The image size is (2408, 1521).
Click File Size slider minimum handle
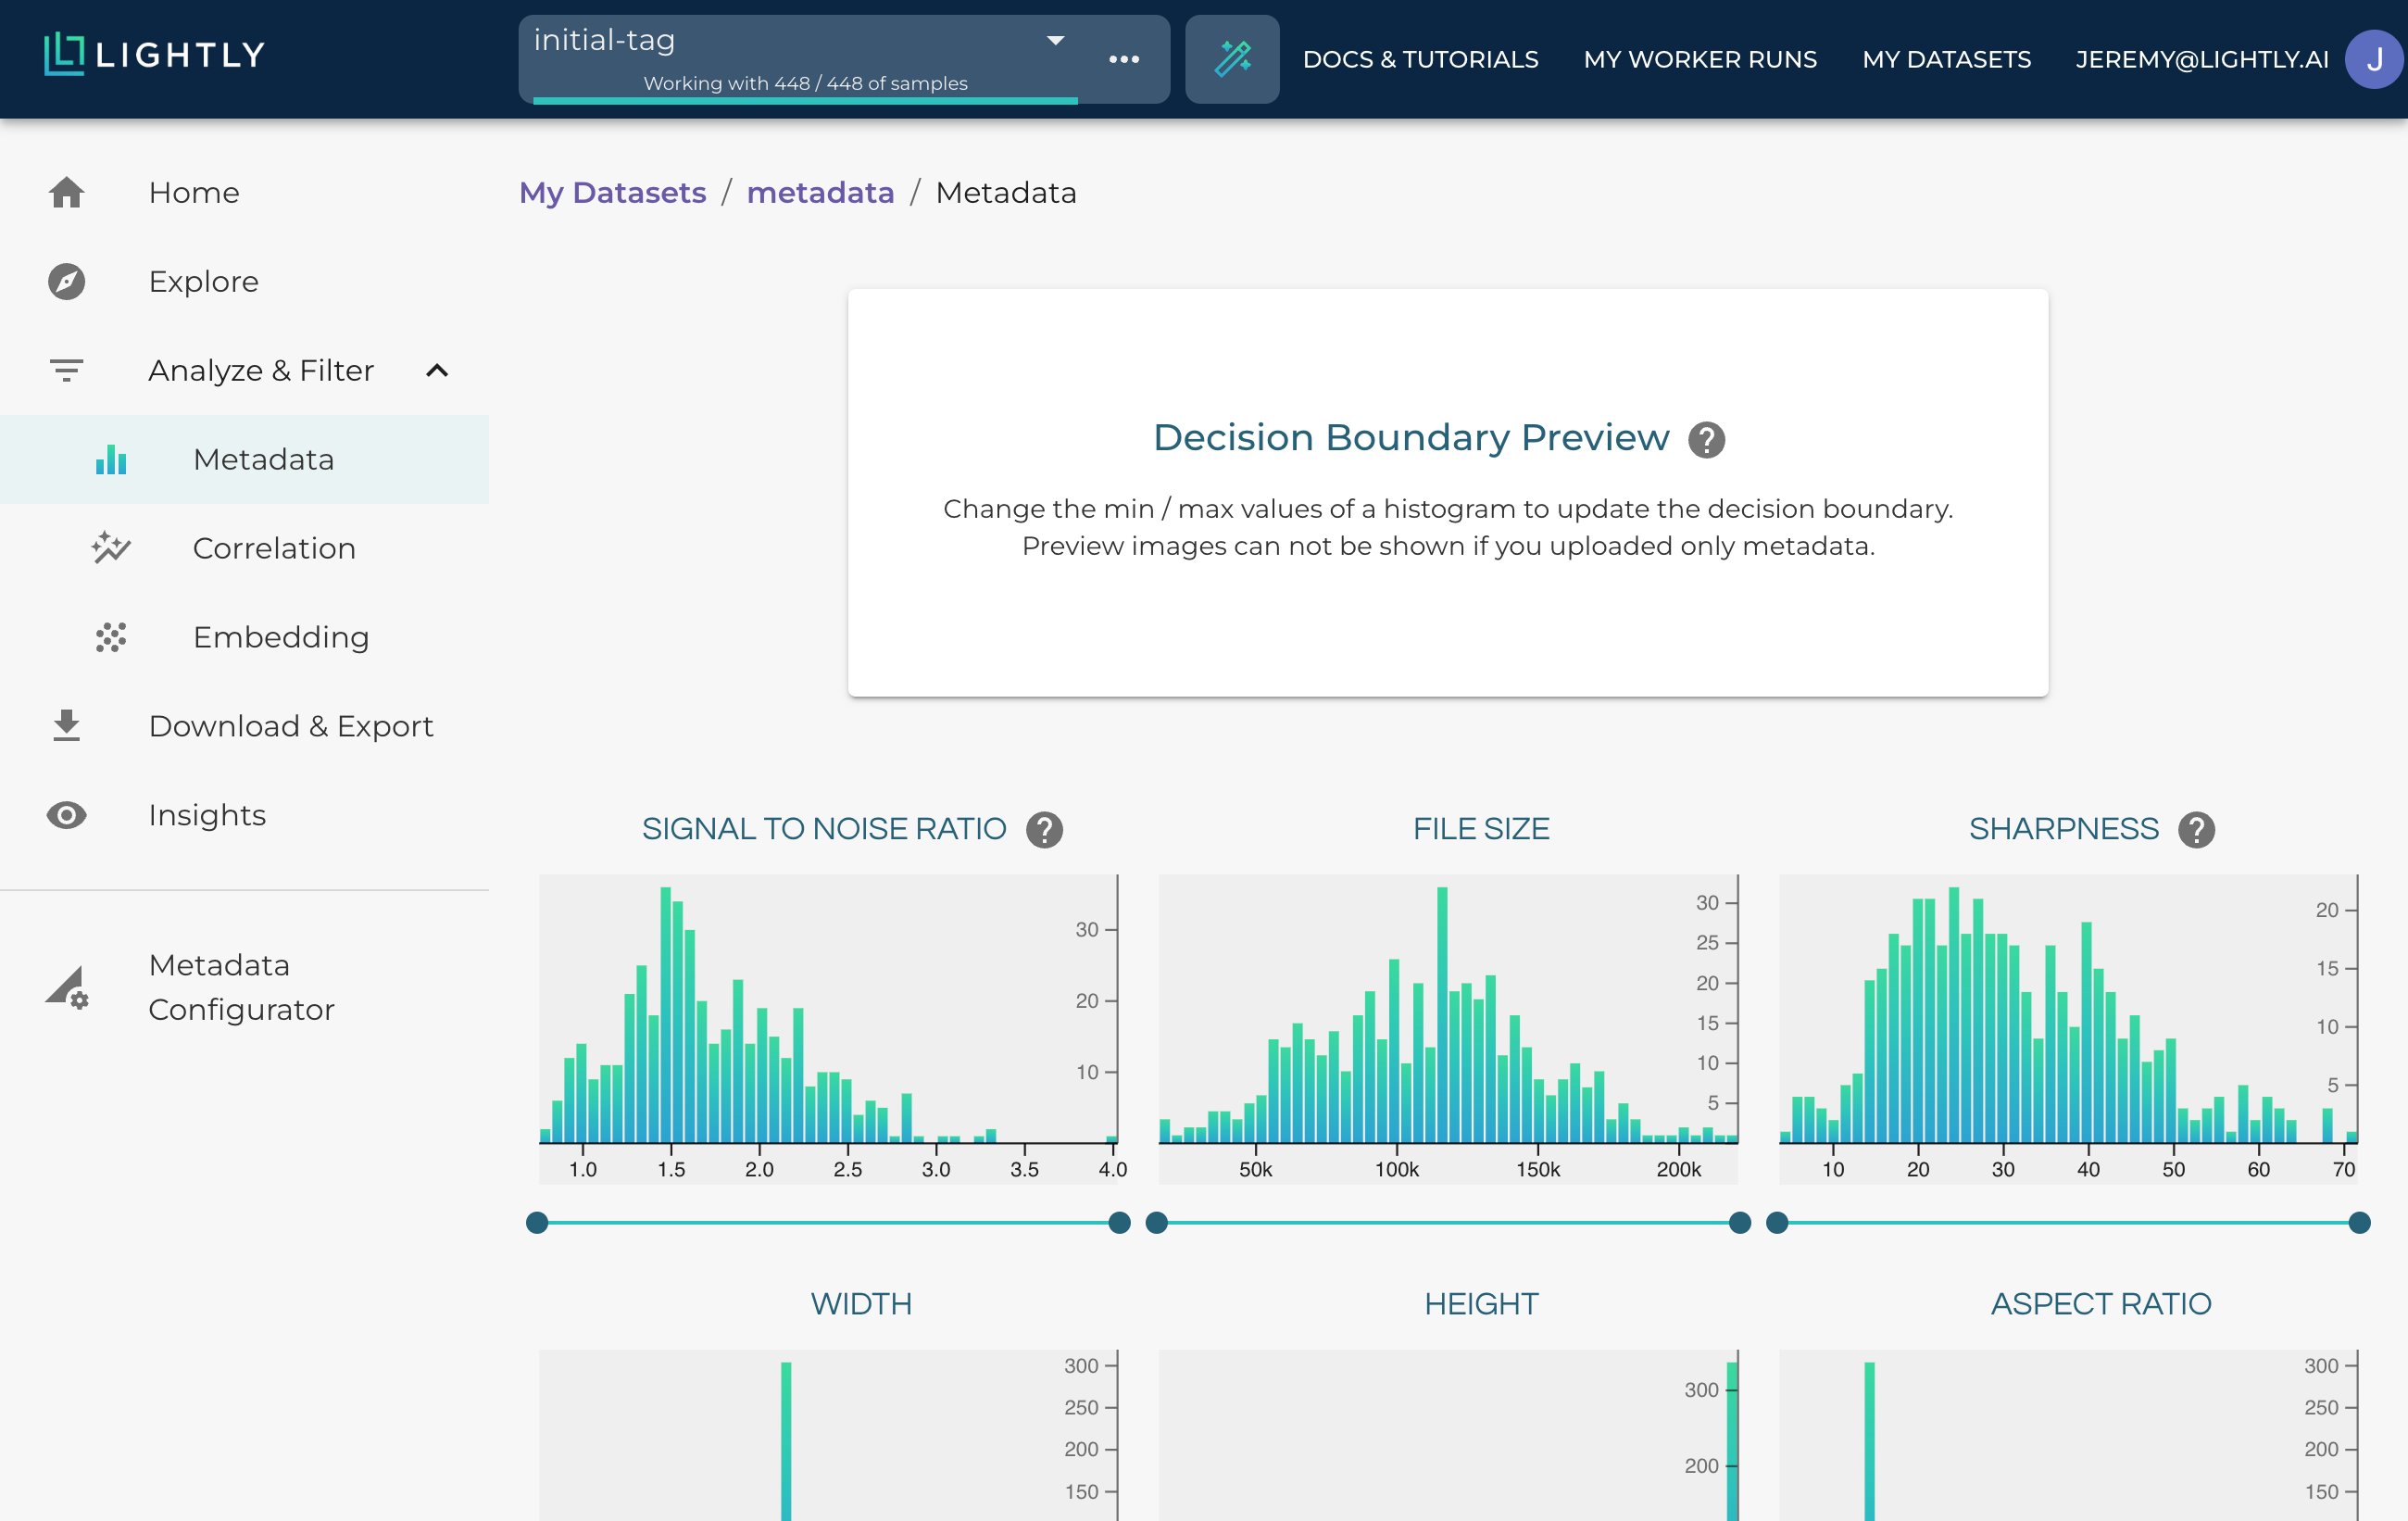[1157, 1222]
